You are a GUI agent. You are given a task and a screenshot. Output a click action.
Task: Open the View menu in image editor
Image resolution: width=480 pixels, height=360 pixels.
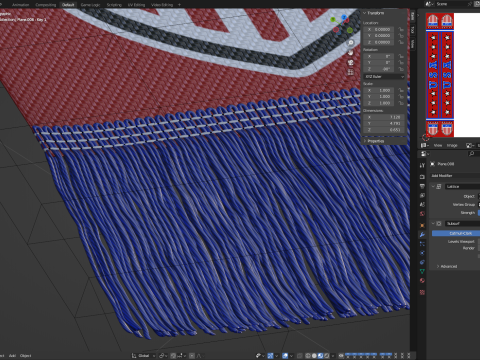pyautogui.click(x=438, y=145)
